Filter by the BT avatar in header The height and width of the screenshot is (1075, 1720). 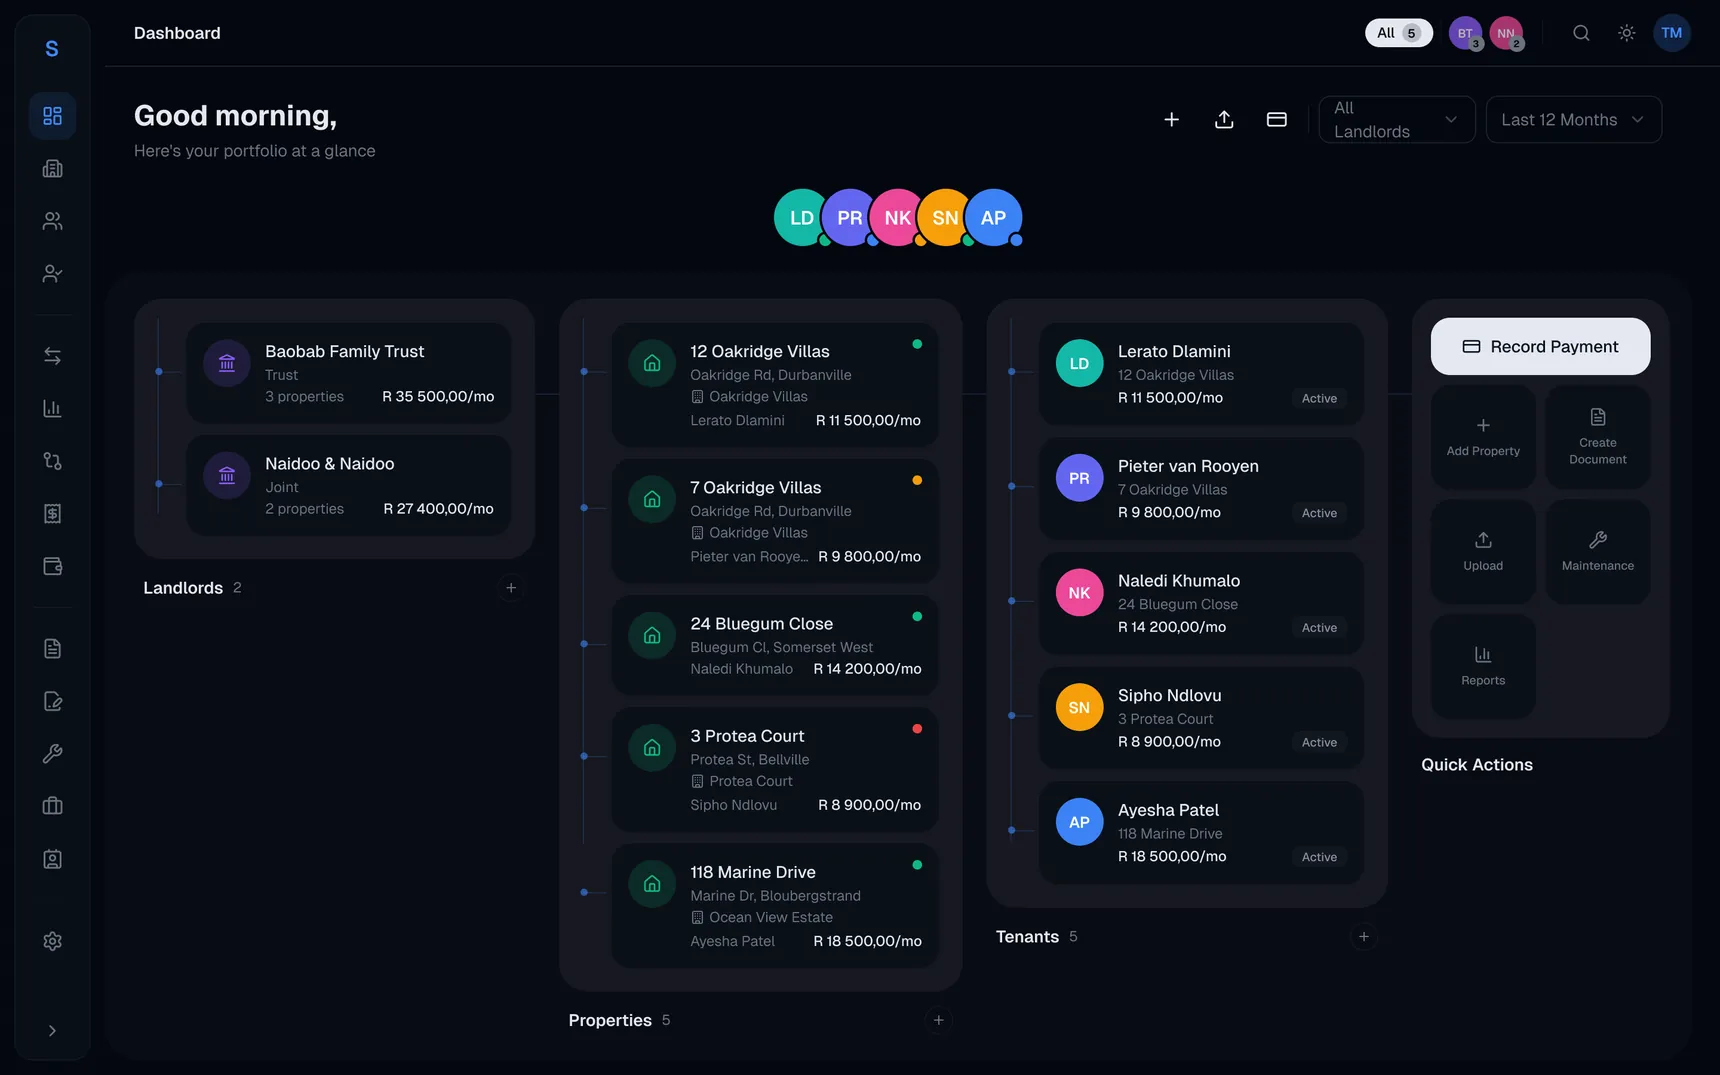(1465, 33)
